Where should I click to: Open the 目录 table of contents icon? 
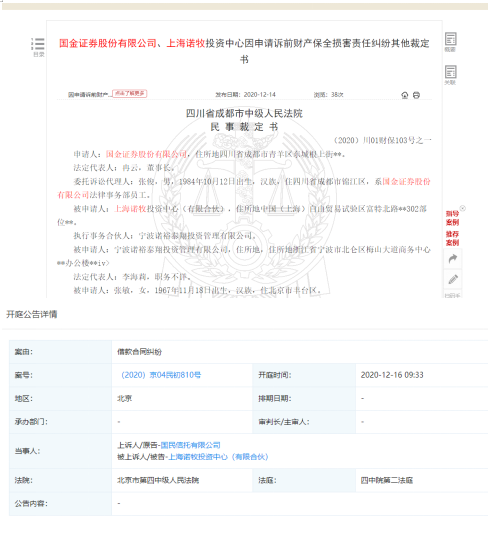[x=38, y=46]
